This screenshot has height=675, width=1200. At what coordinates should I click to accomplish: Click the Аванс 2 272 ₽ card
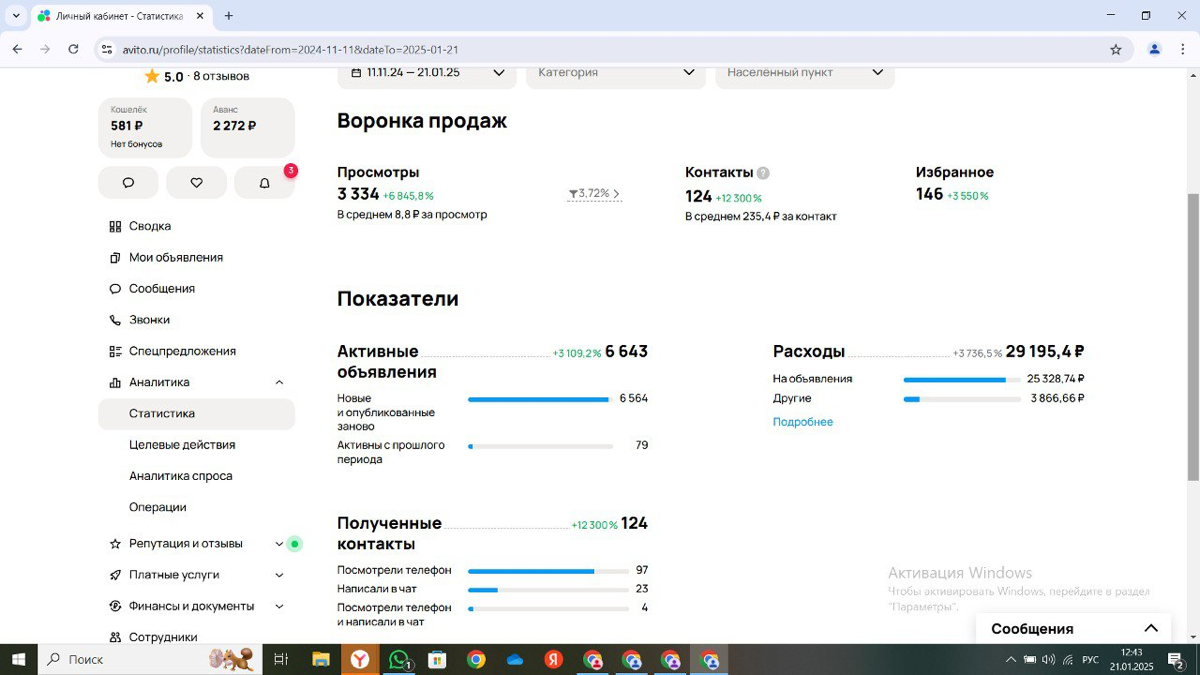point(247,127)
